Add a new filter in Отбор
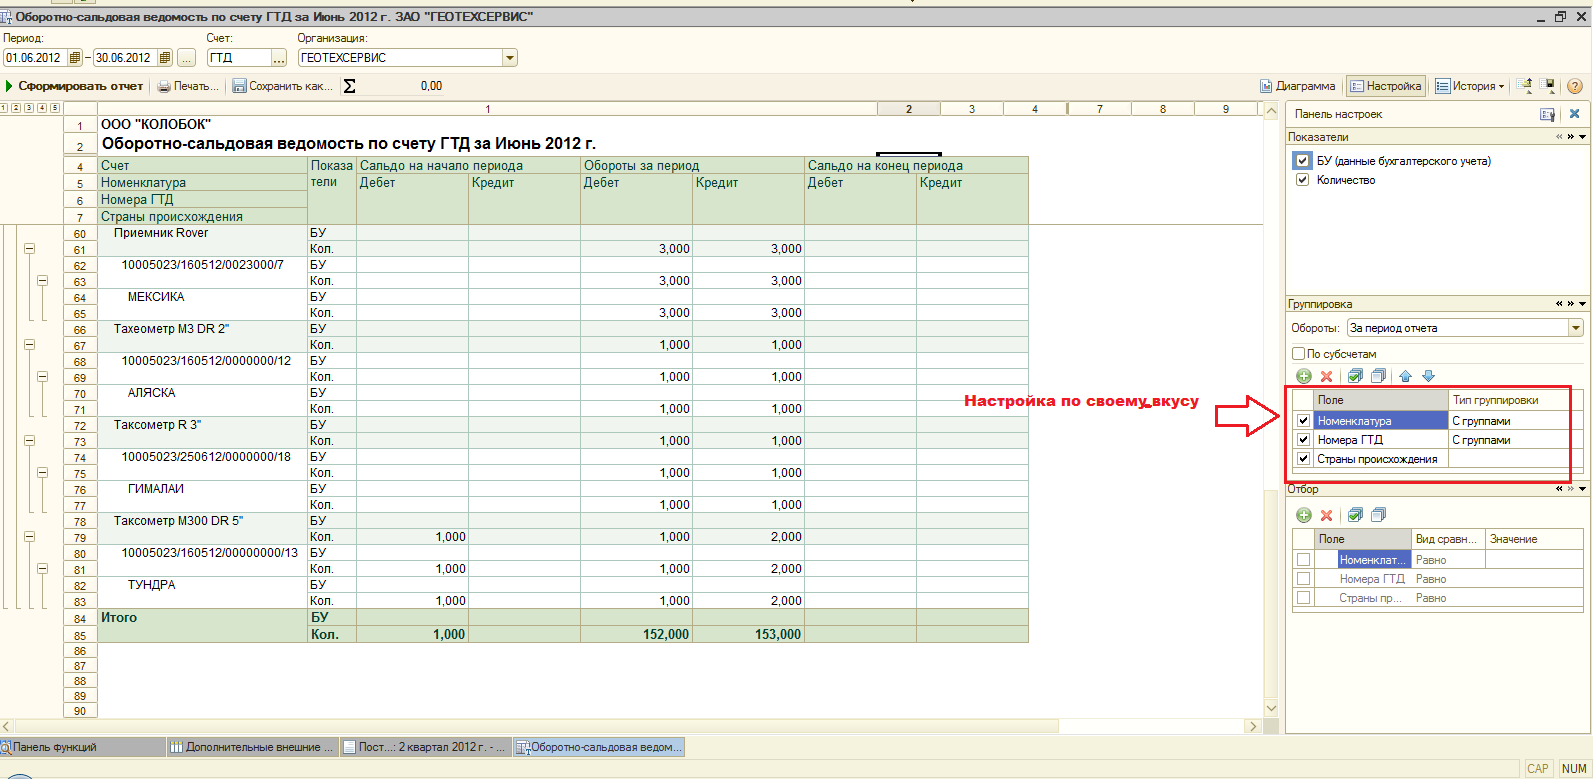 (x=1304, y=515)
